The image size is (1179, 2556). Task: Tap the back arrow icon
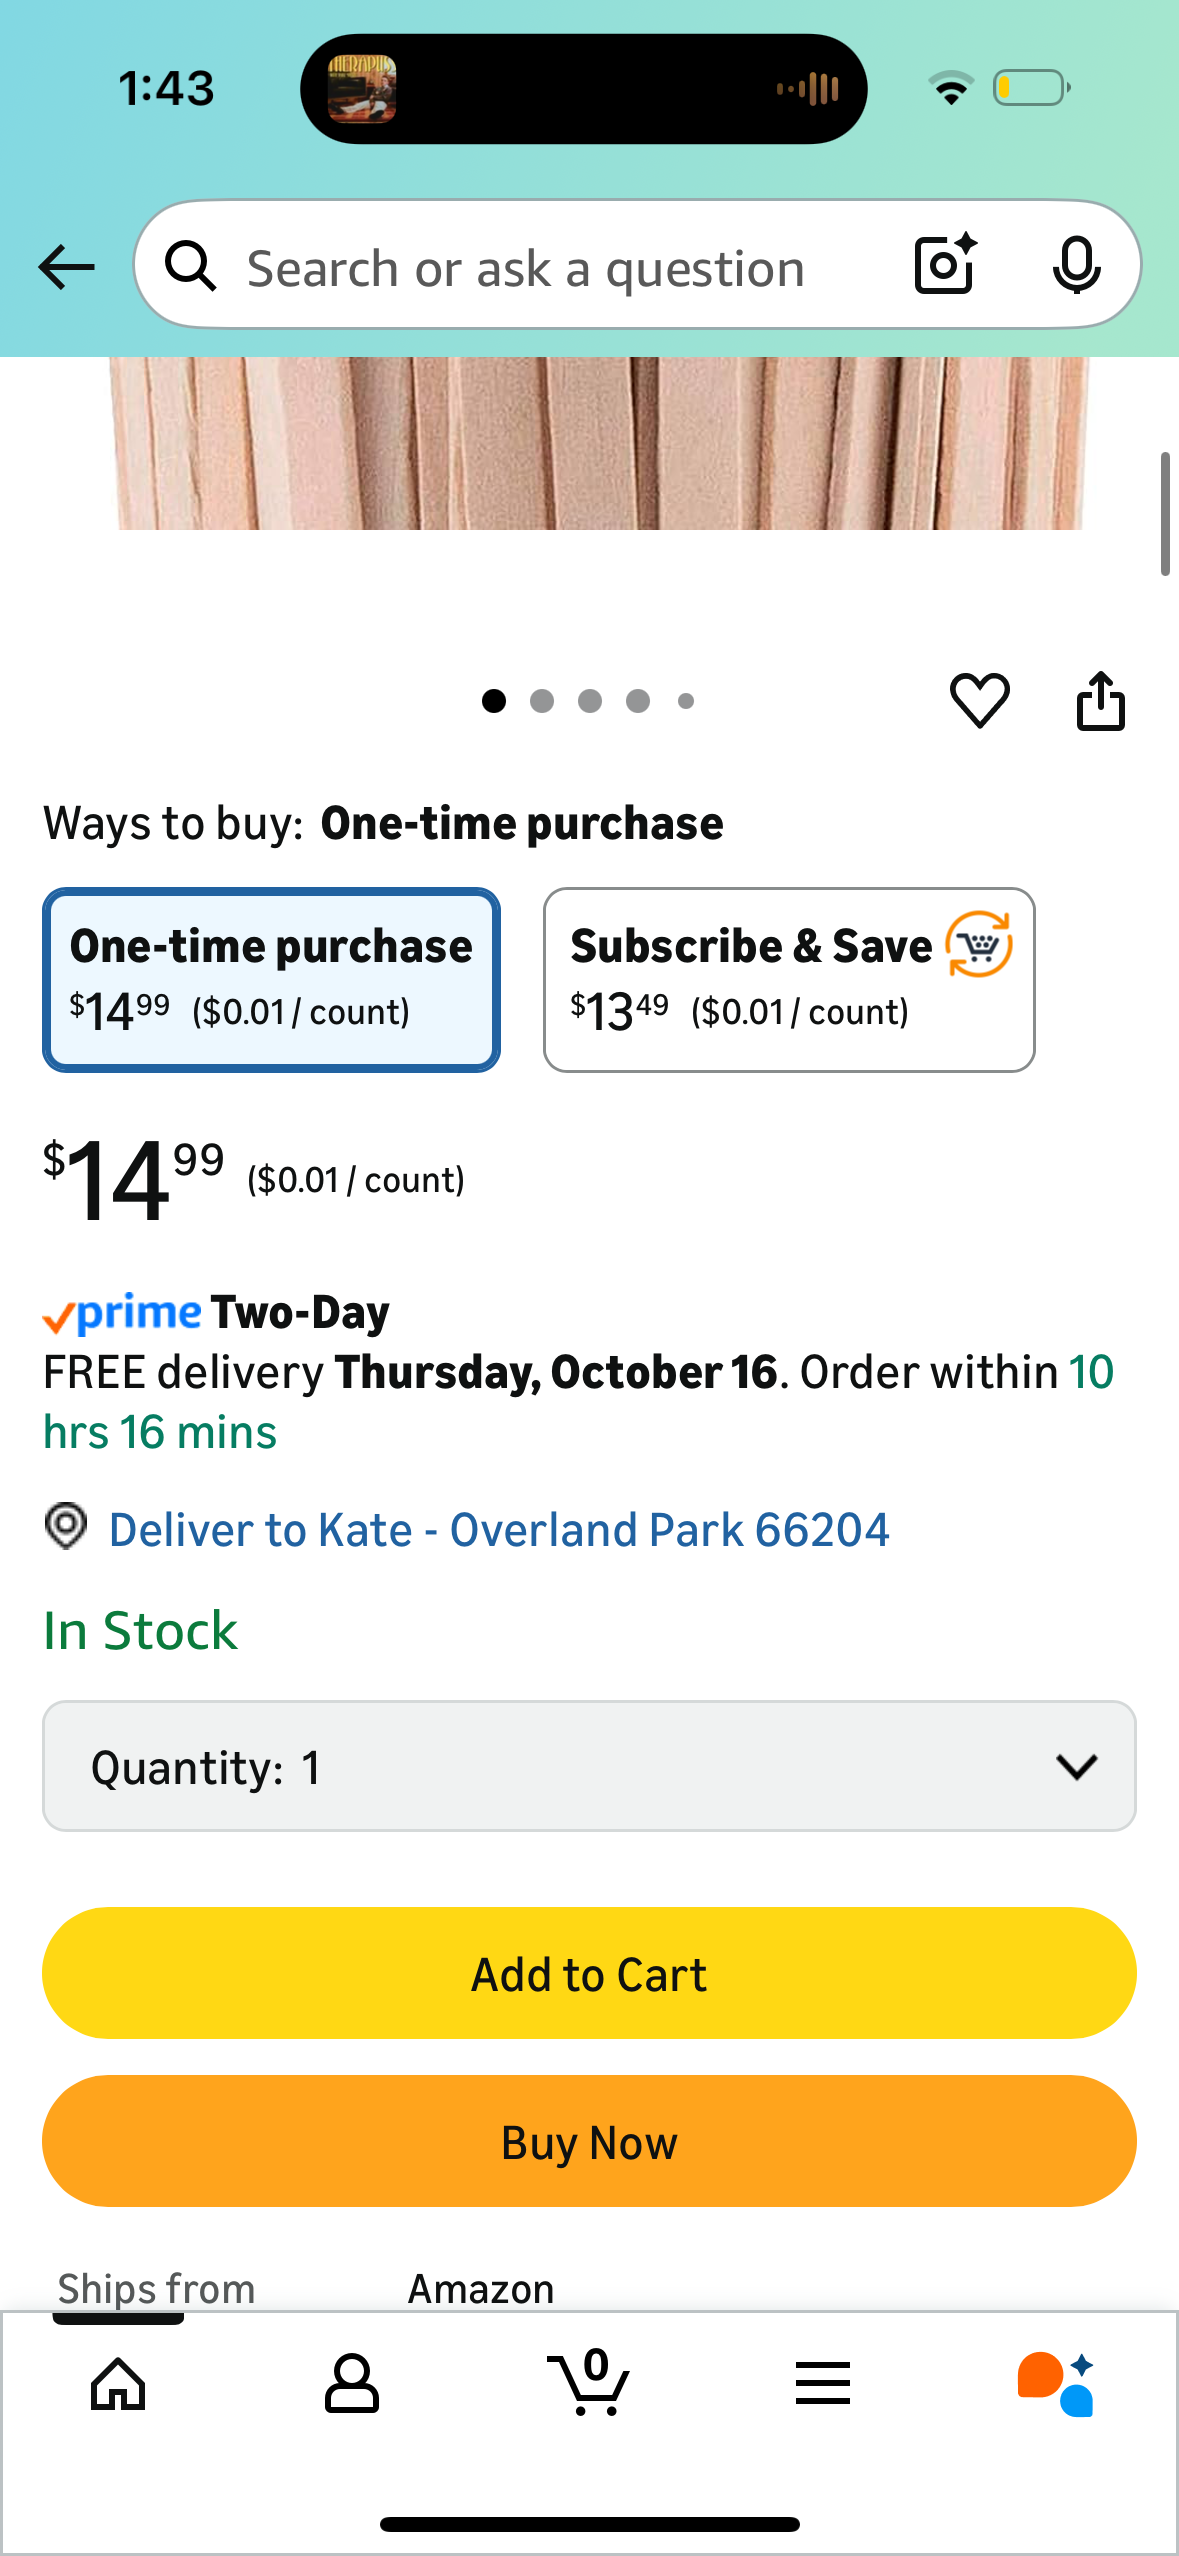pos(66,267)
